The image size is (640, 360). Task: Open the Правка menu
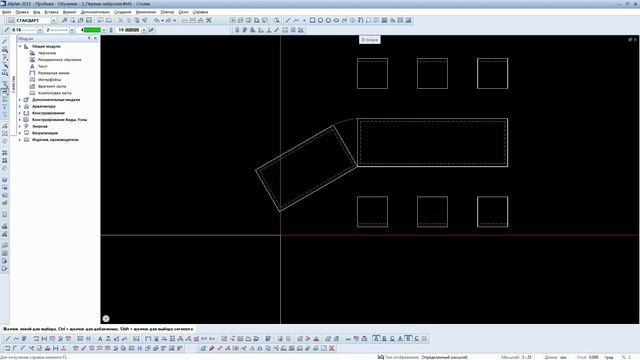click(22, 12)
